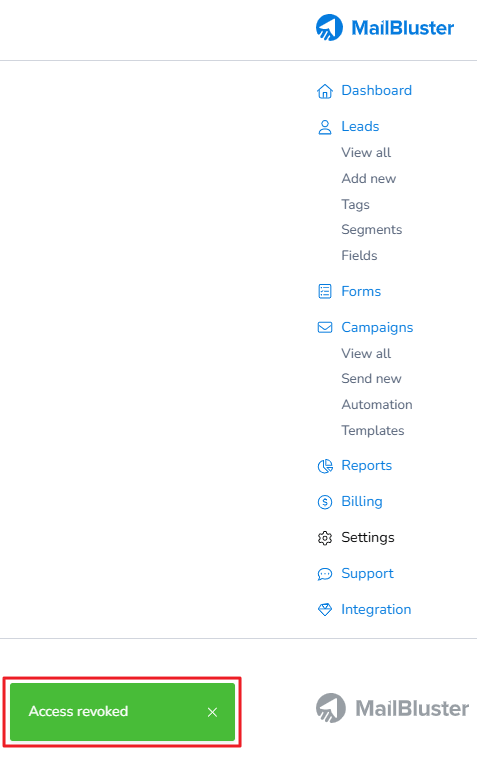Open the Automation link
This screenshot has height=759, width=477.
(377, 404)
